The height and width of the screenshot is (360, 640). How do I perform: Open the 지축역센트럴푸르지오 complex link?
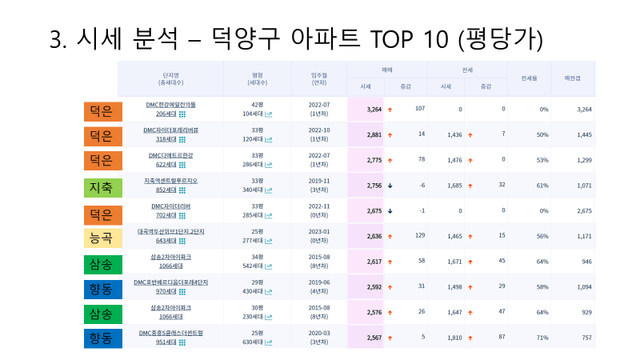tap(171, 181)
